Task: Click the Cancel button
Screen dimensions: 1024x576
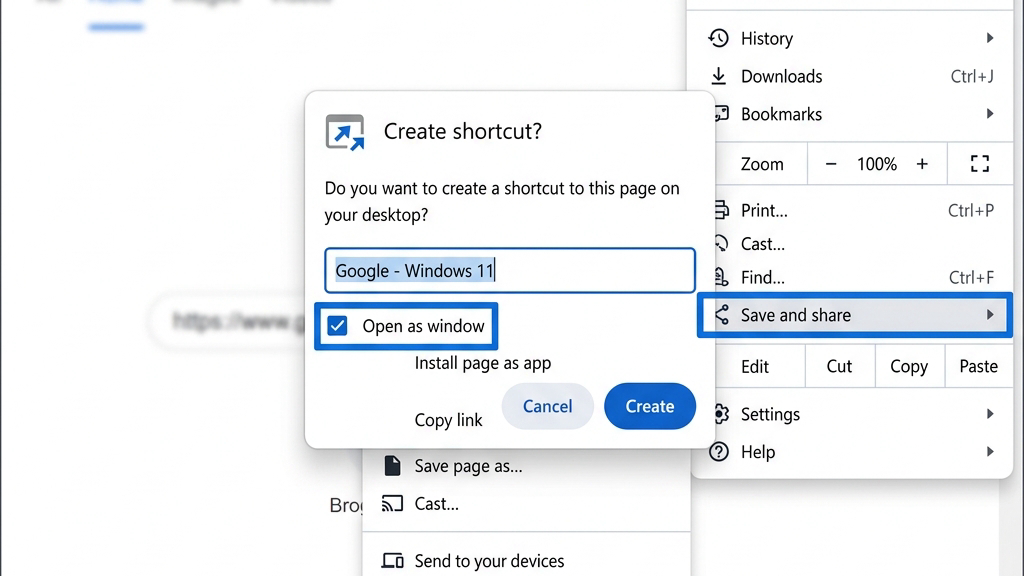Action: pyautogui.click(x=547, y=406)
